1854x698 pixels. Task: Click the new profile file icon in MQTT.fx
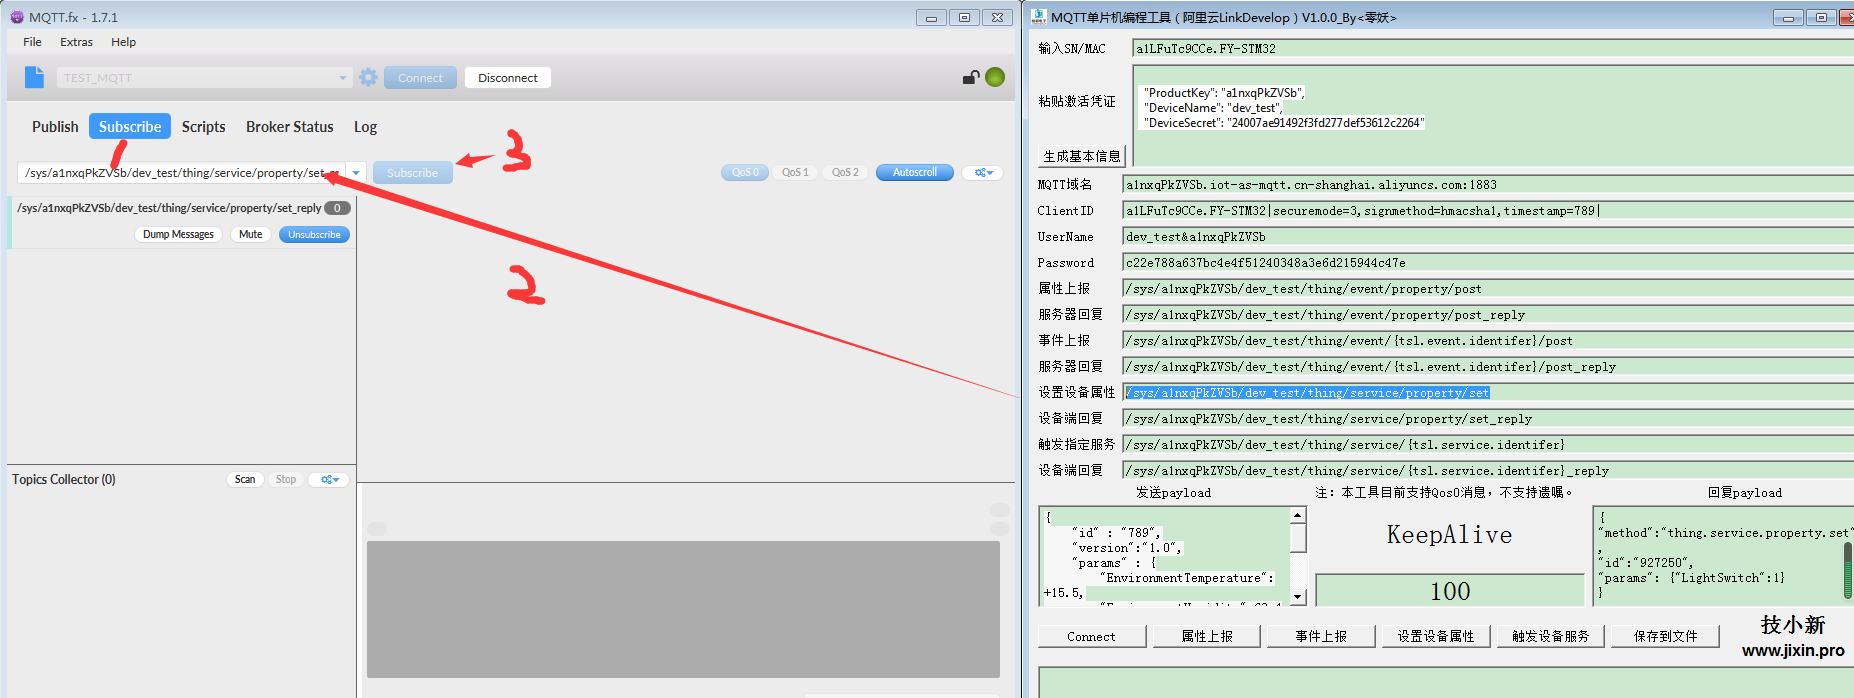(35, 77)
